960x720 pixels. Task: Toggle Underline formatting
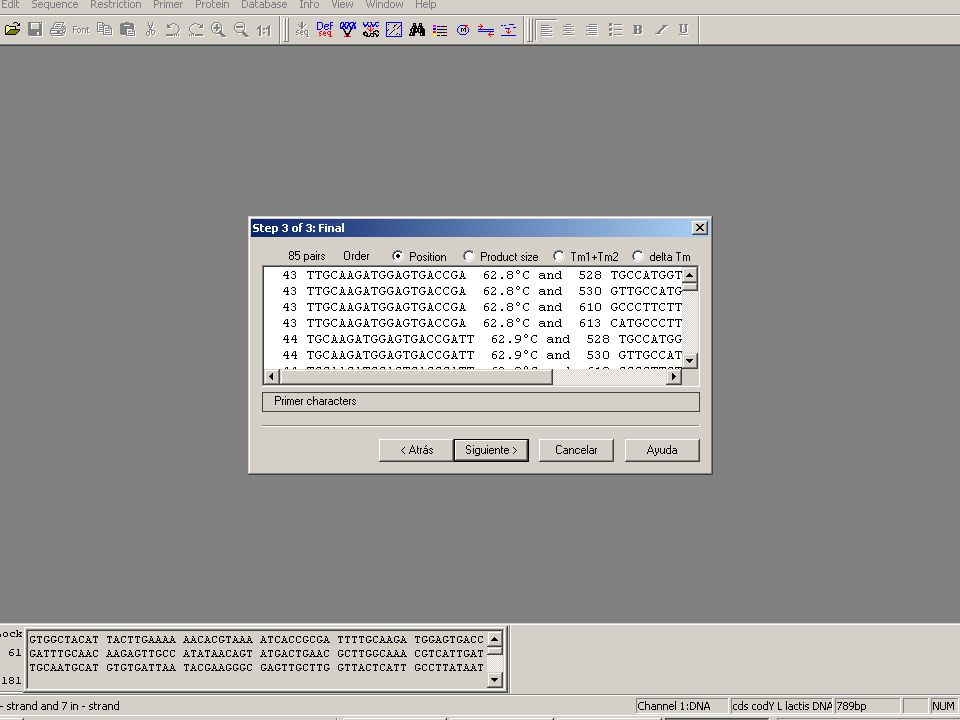point(683,29)
